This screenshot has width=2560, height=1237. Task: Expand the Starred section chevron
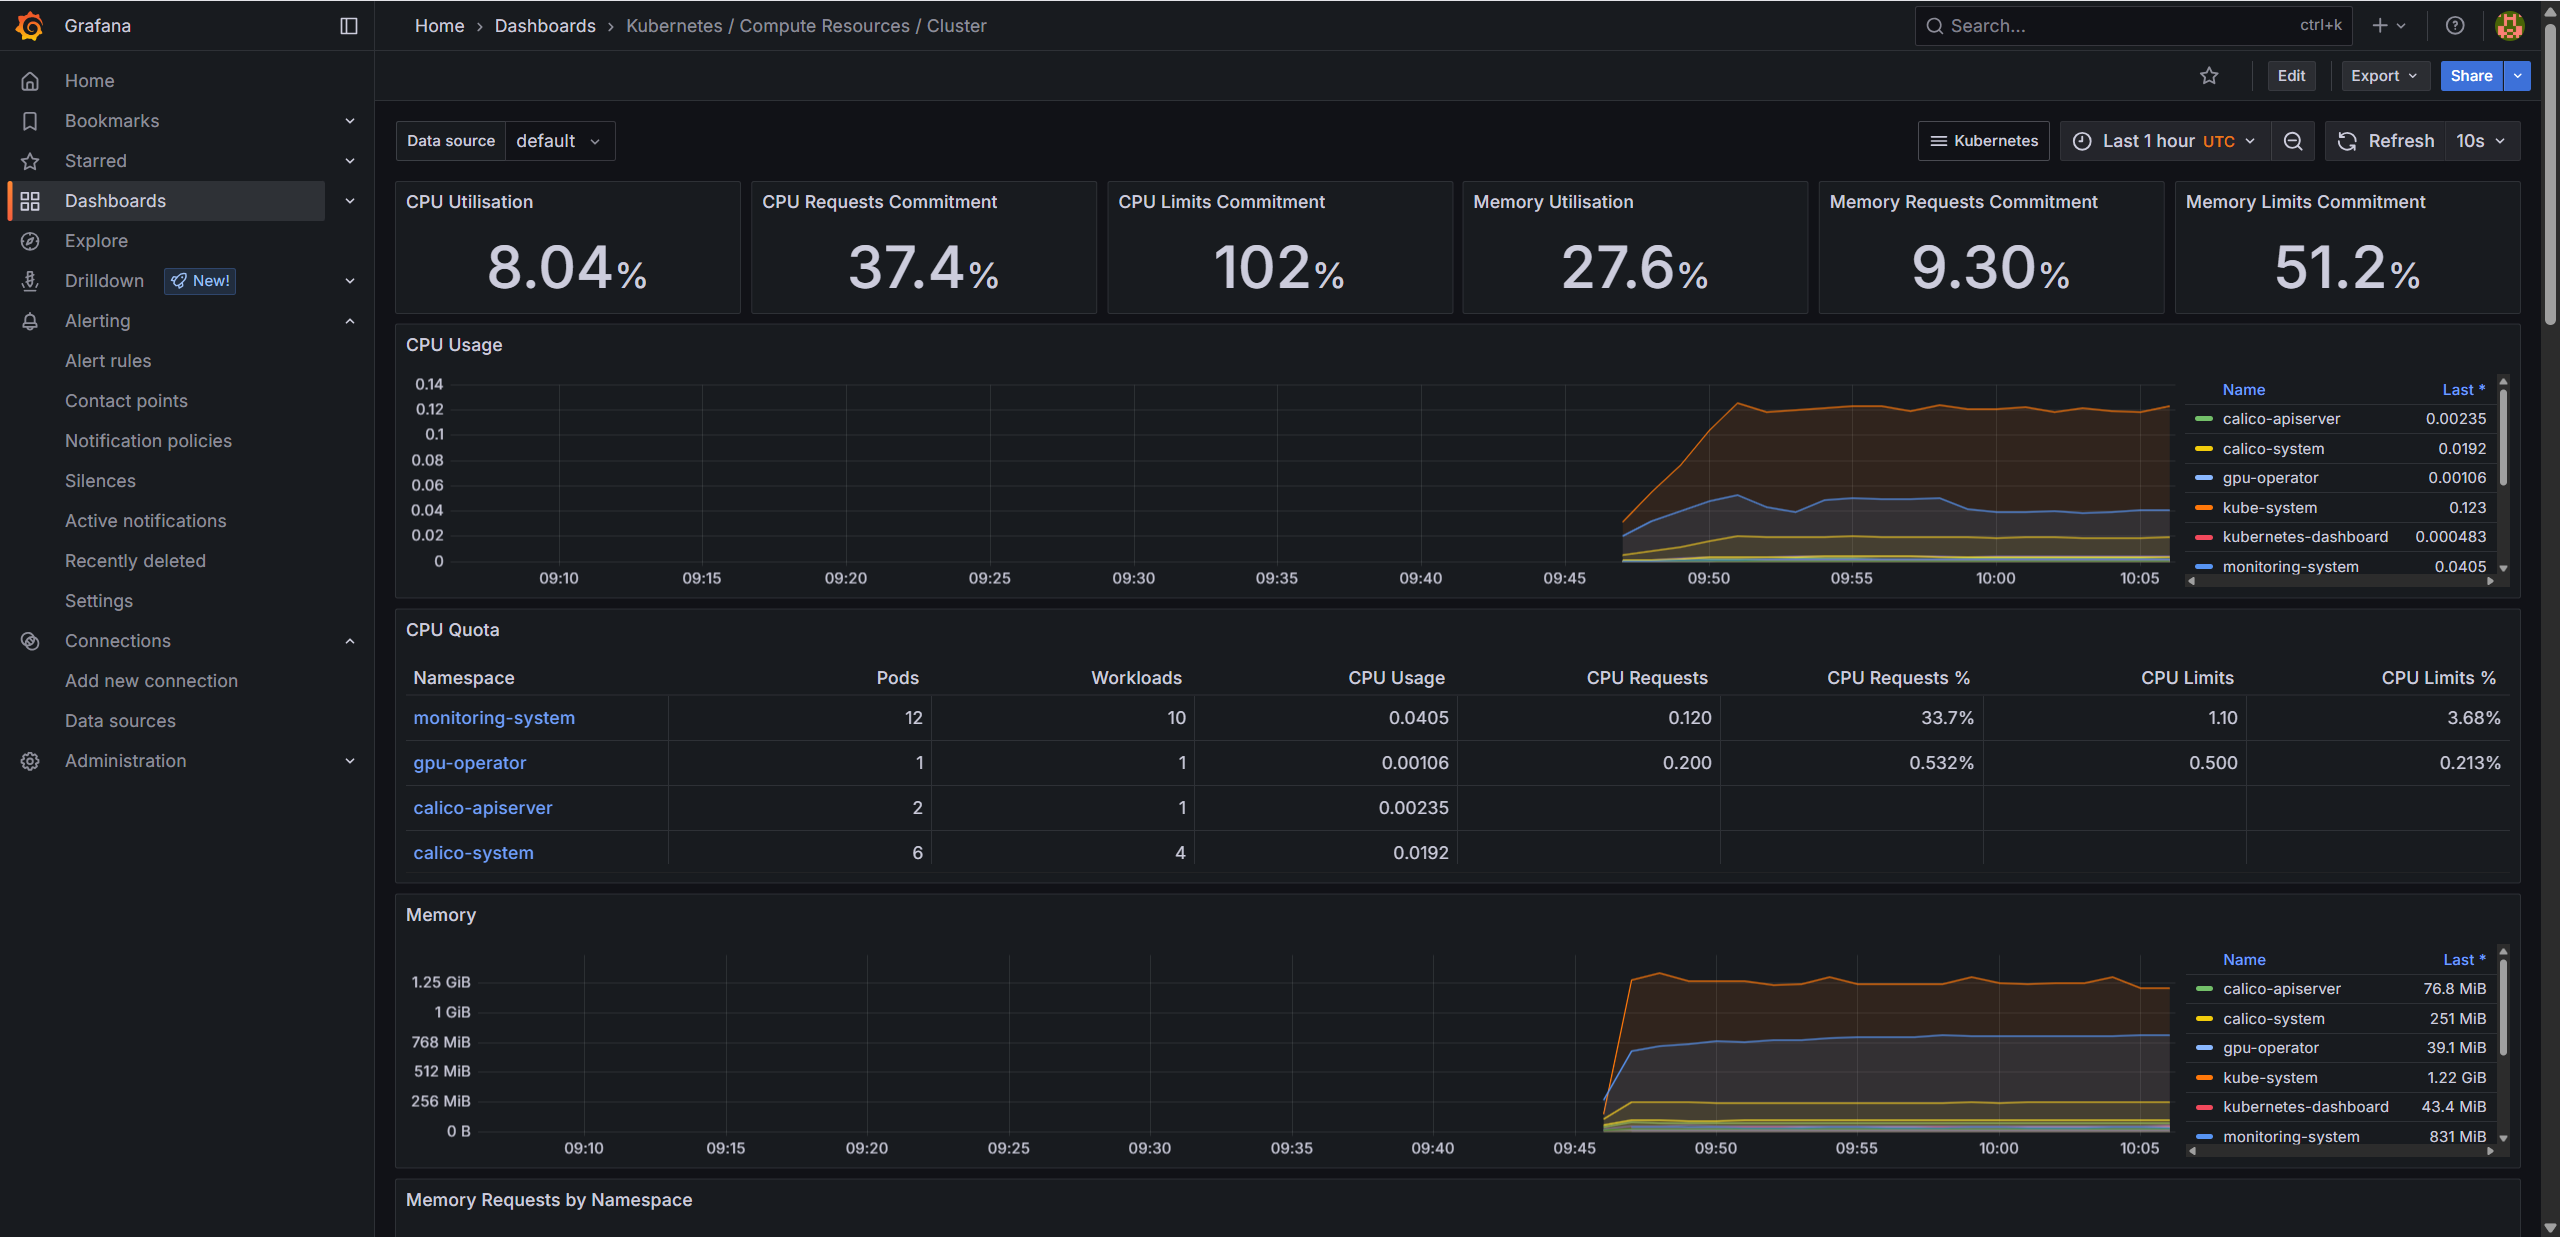[x=350, y=161]
